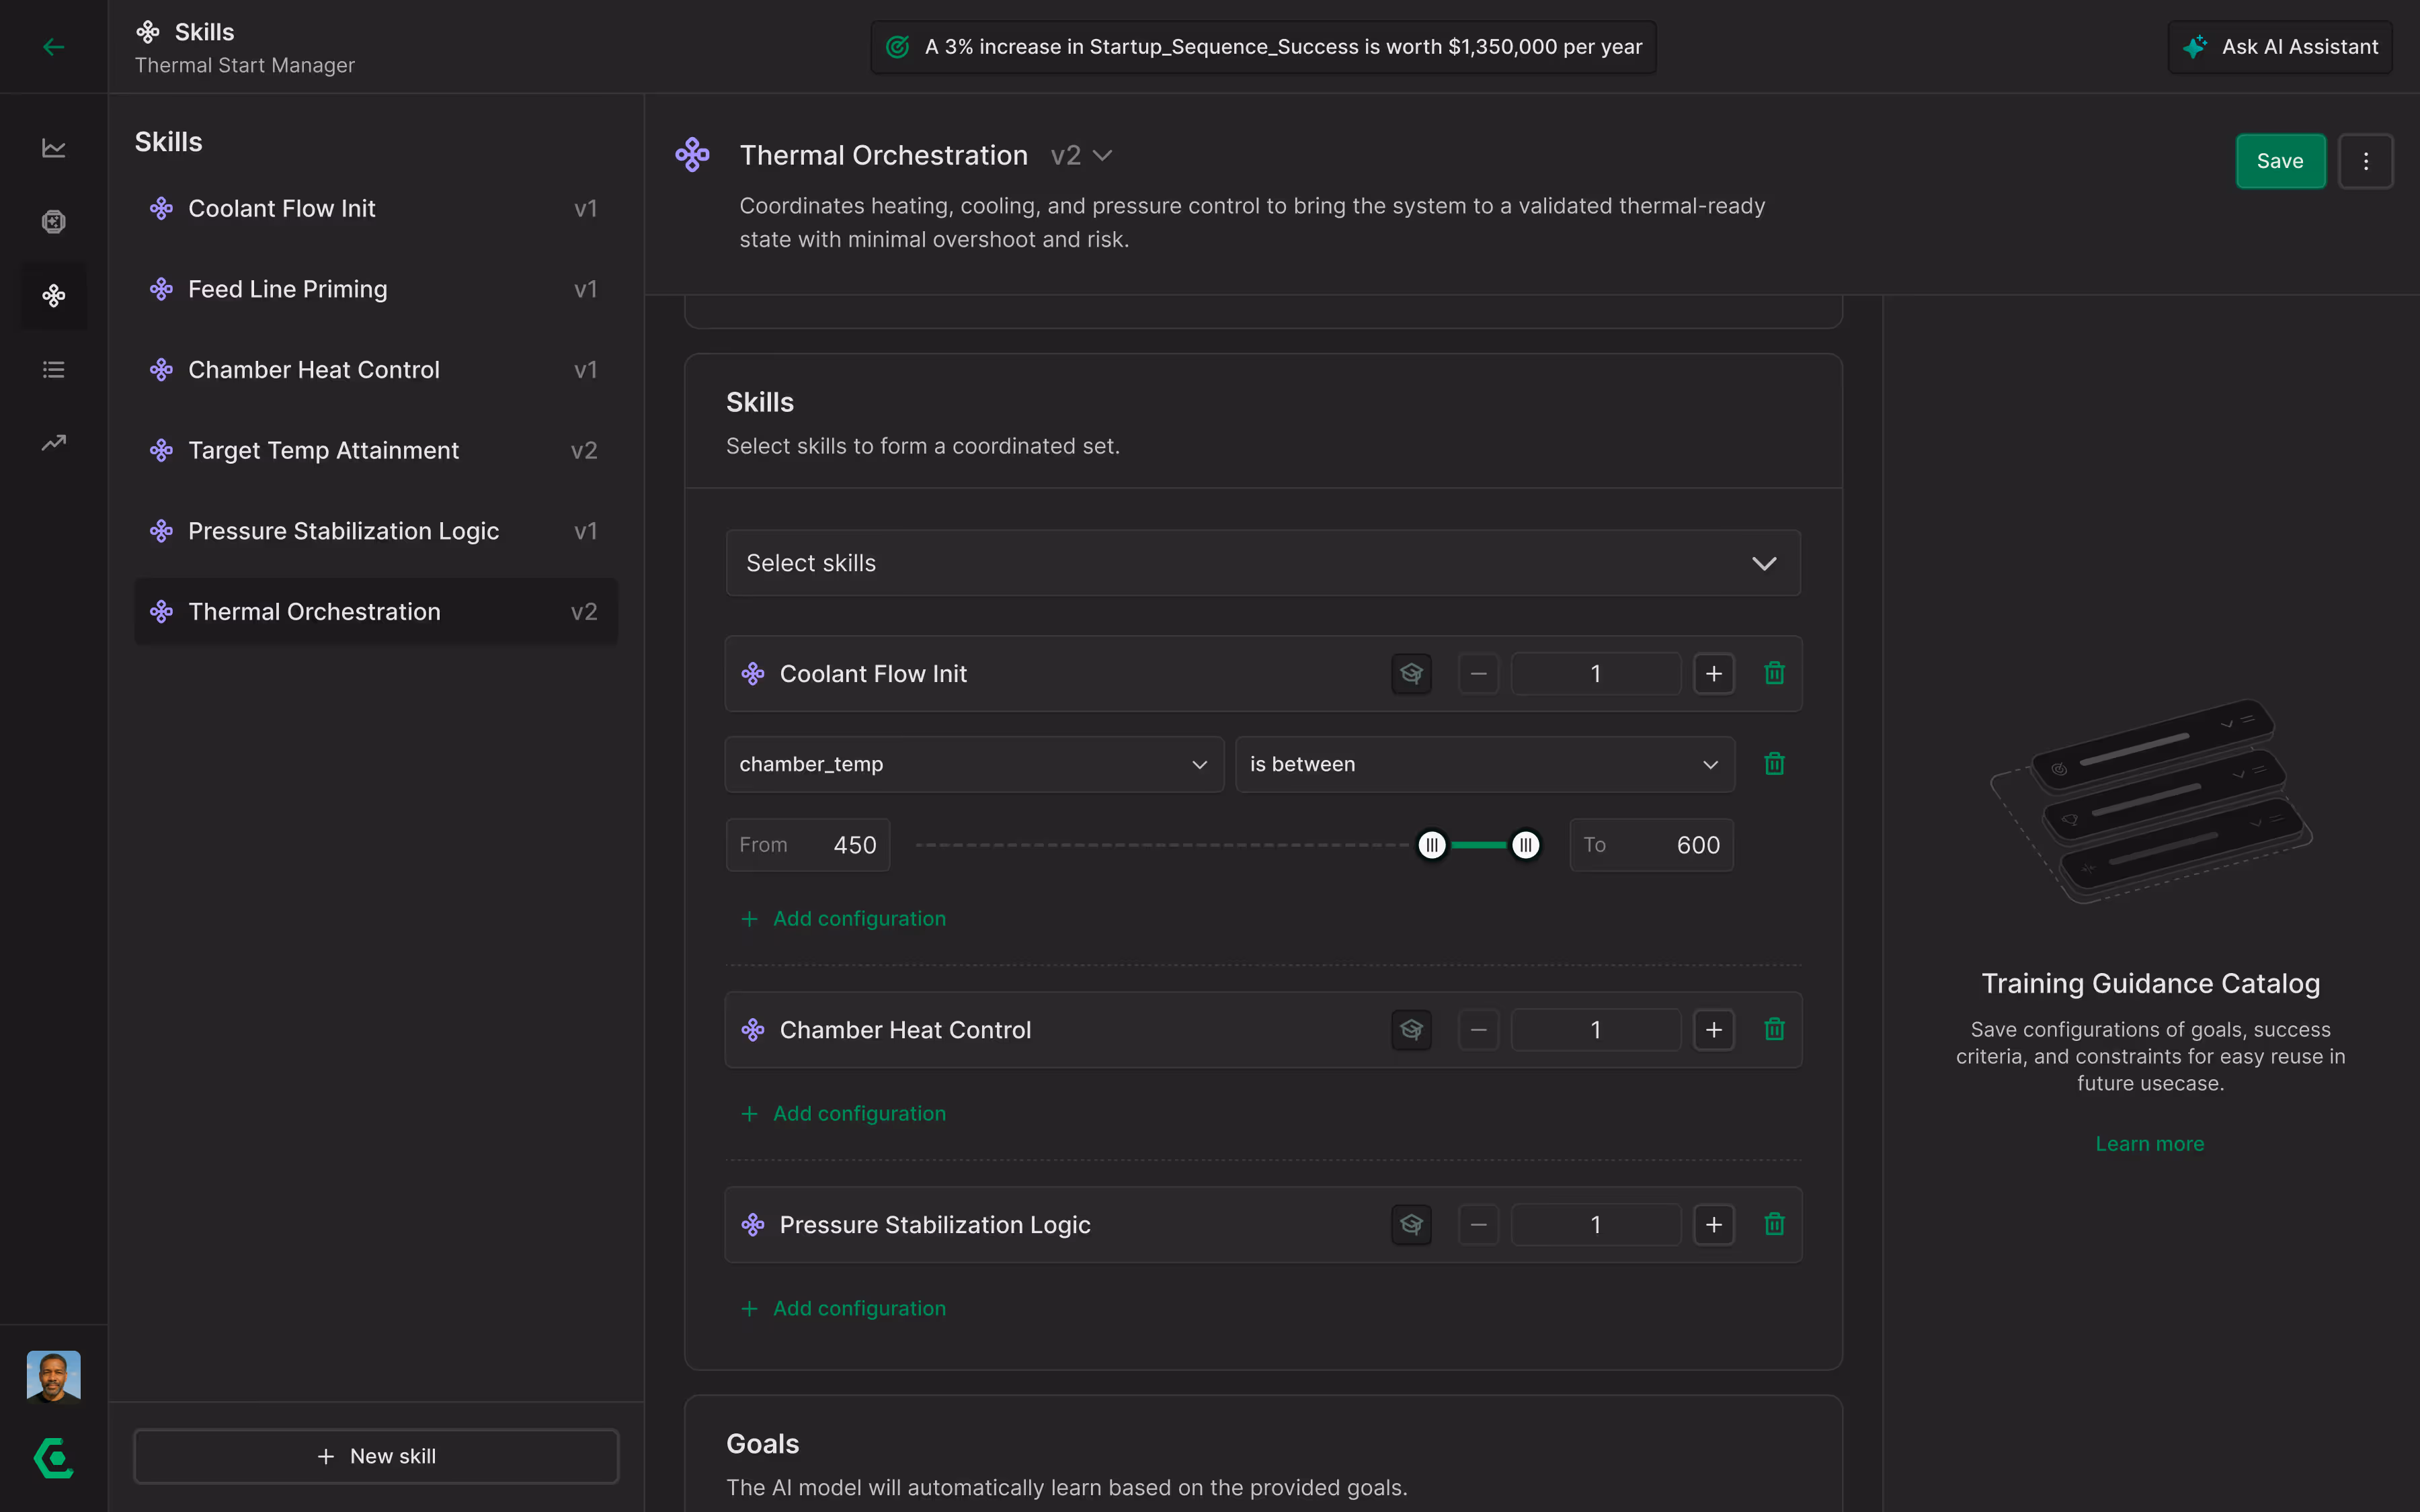Click the Training Guidance Catalog heading
2420x1512 pixels.
pyautogui.click(x=2150, y=983)
